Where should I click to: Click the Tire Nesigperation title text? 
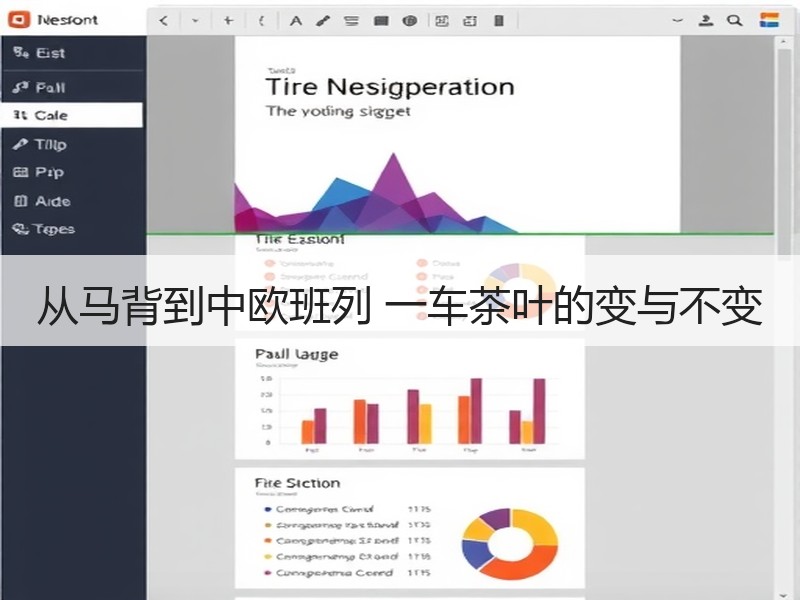pos(390,87)
